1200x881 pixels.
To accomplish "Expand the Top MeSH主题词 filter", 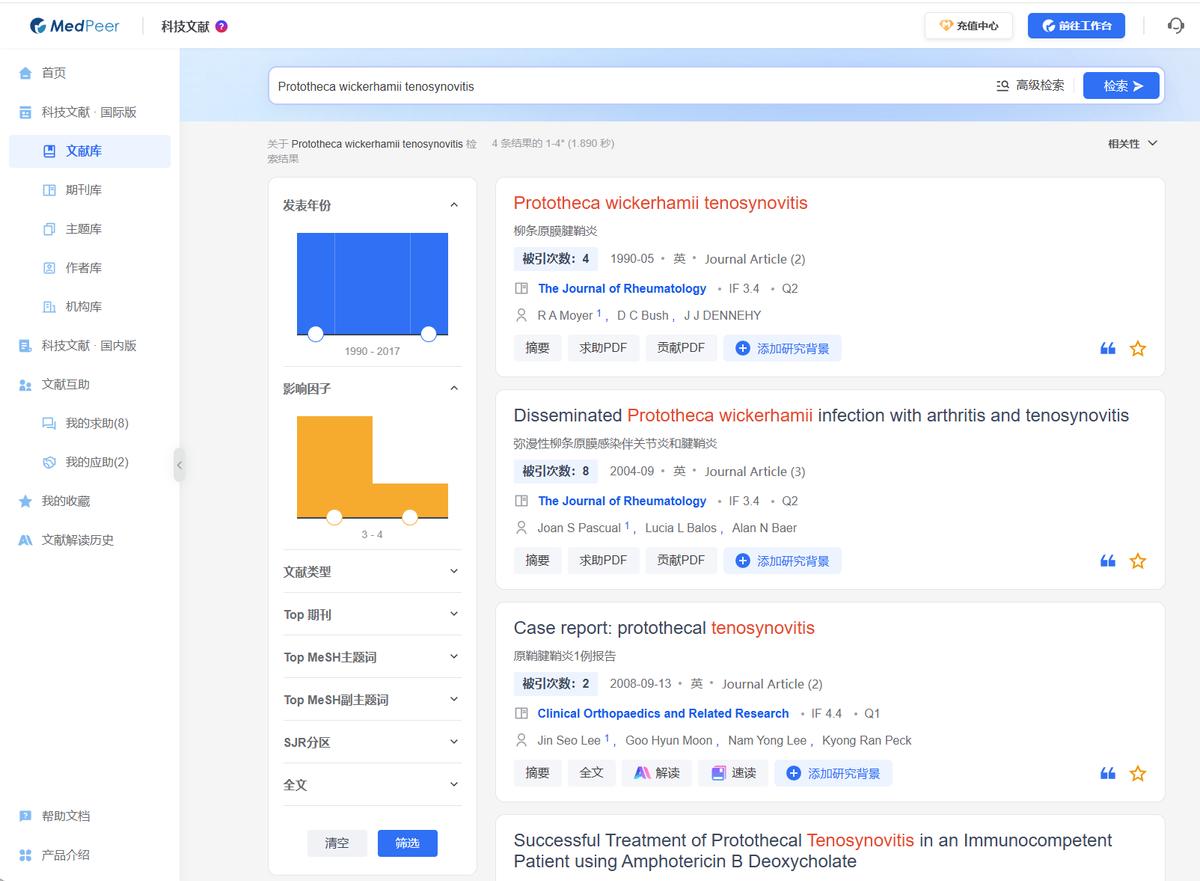I will pos(371,657).
